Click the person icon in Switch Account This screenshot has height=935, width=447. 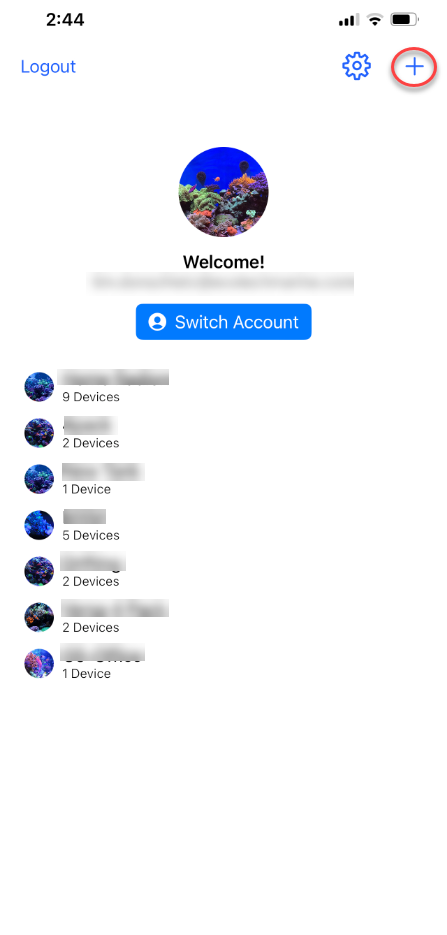pos(157,322)
